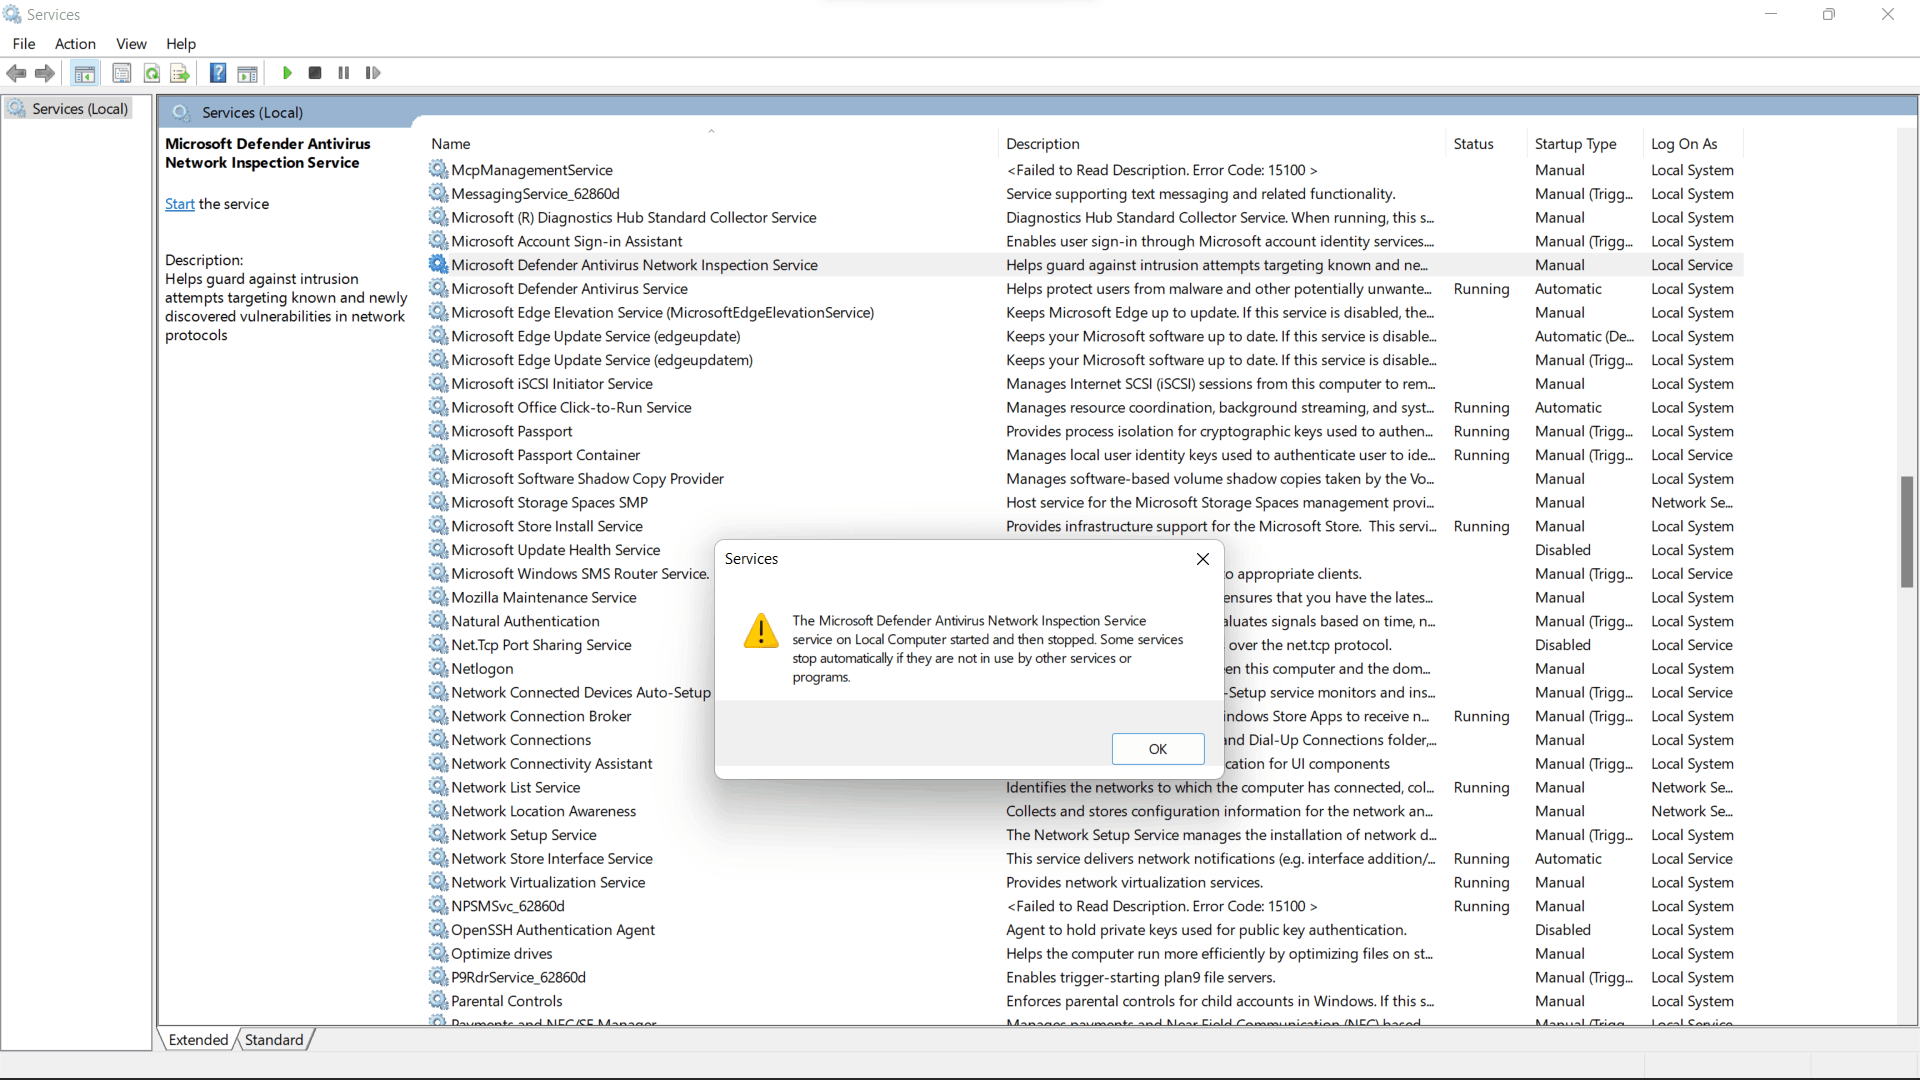This screenshot has width=1920, height=1080.
Task: Select Network Location Awareness row
Action: pos(1086,811)
